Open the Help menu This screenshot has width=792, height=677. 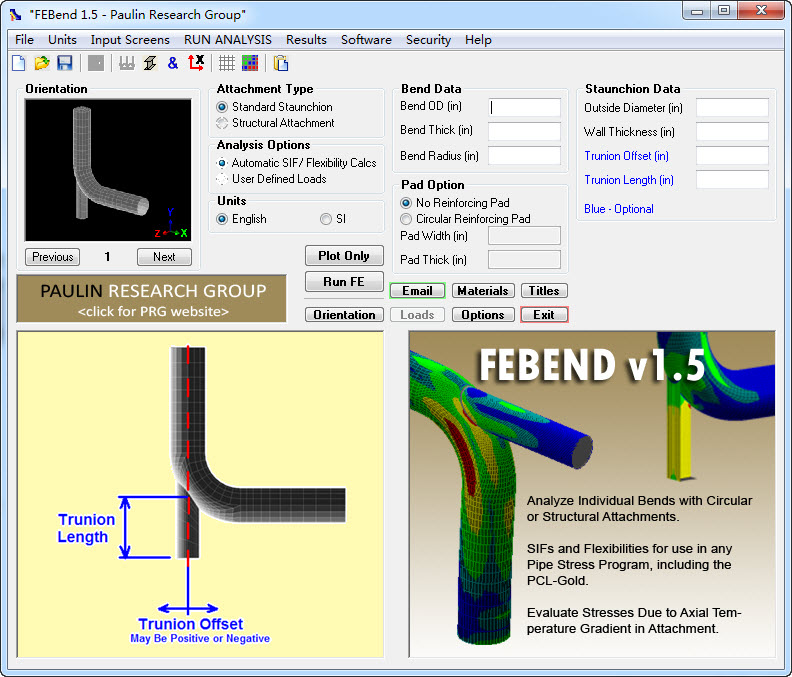[478, 40]
